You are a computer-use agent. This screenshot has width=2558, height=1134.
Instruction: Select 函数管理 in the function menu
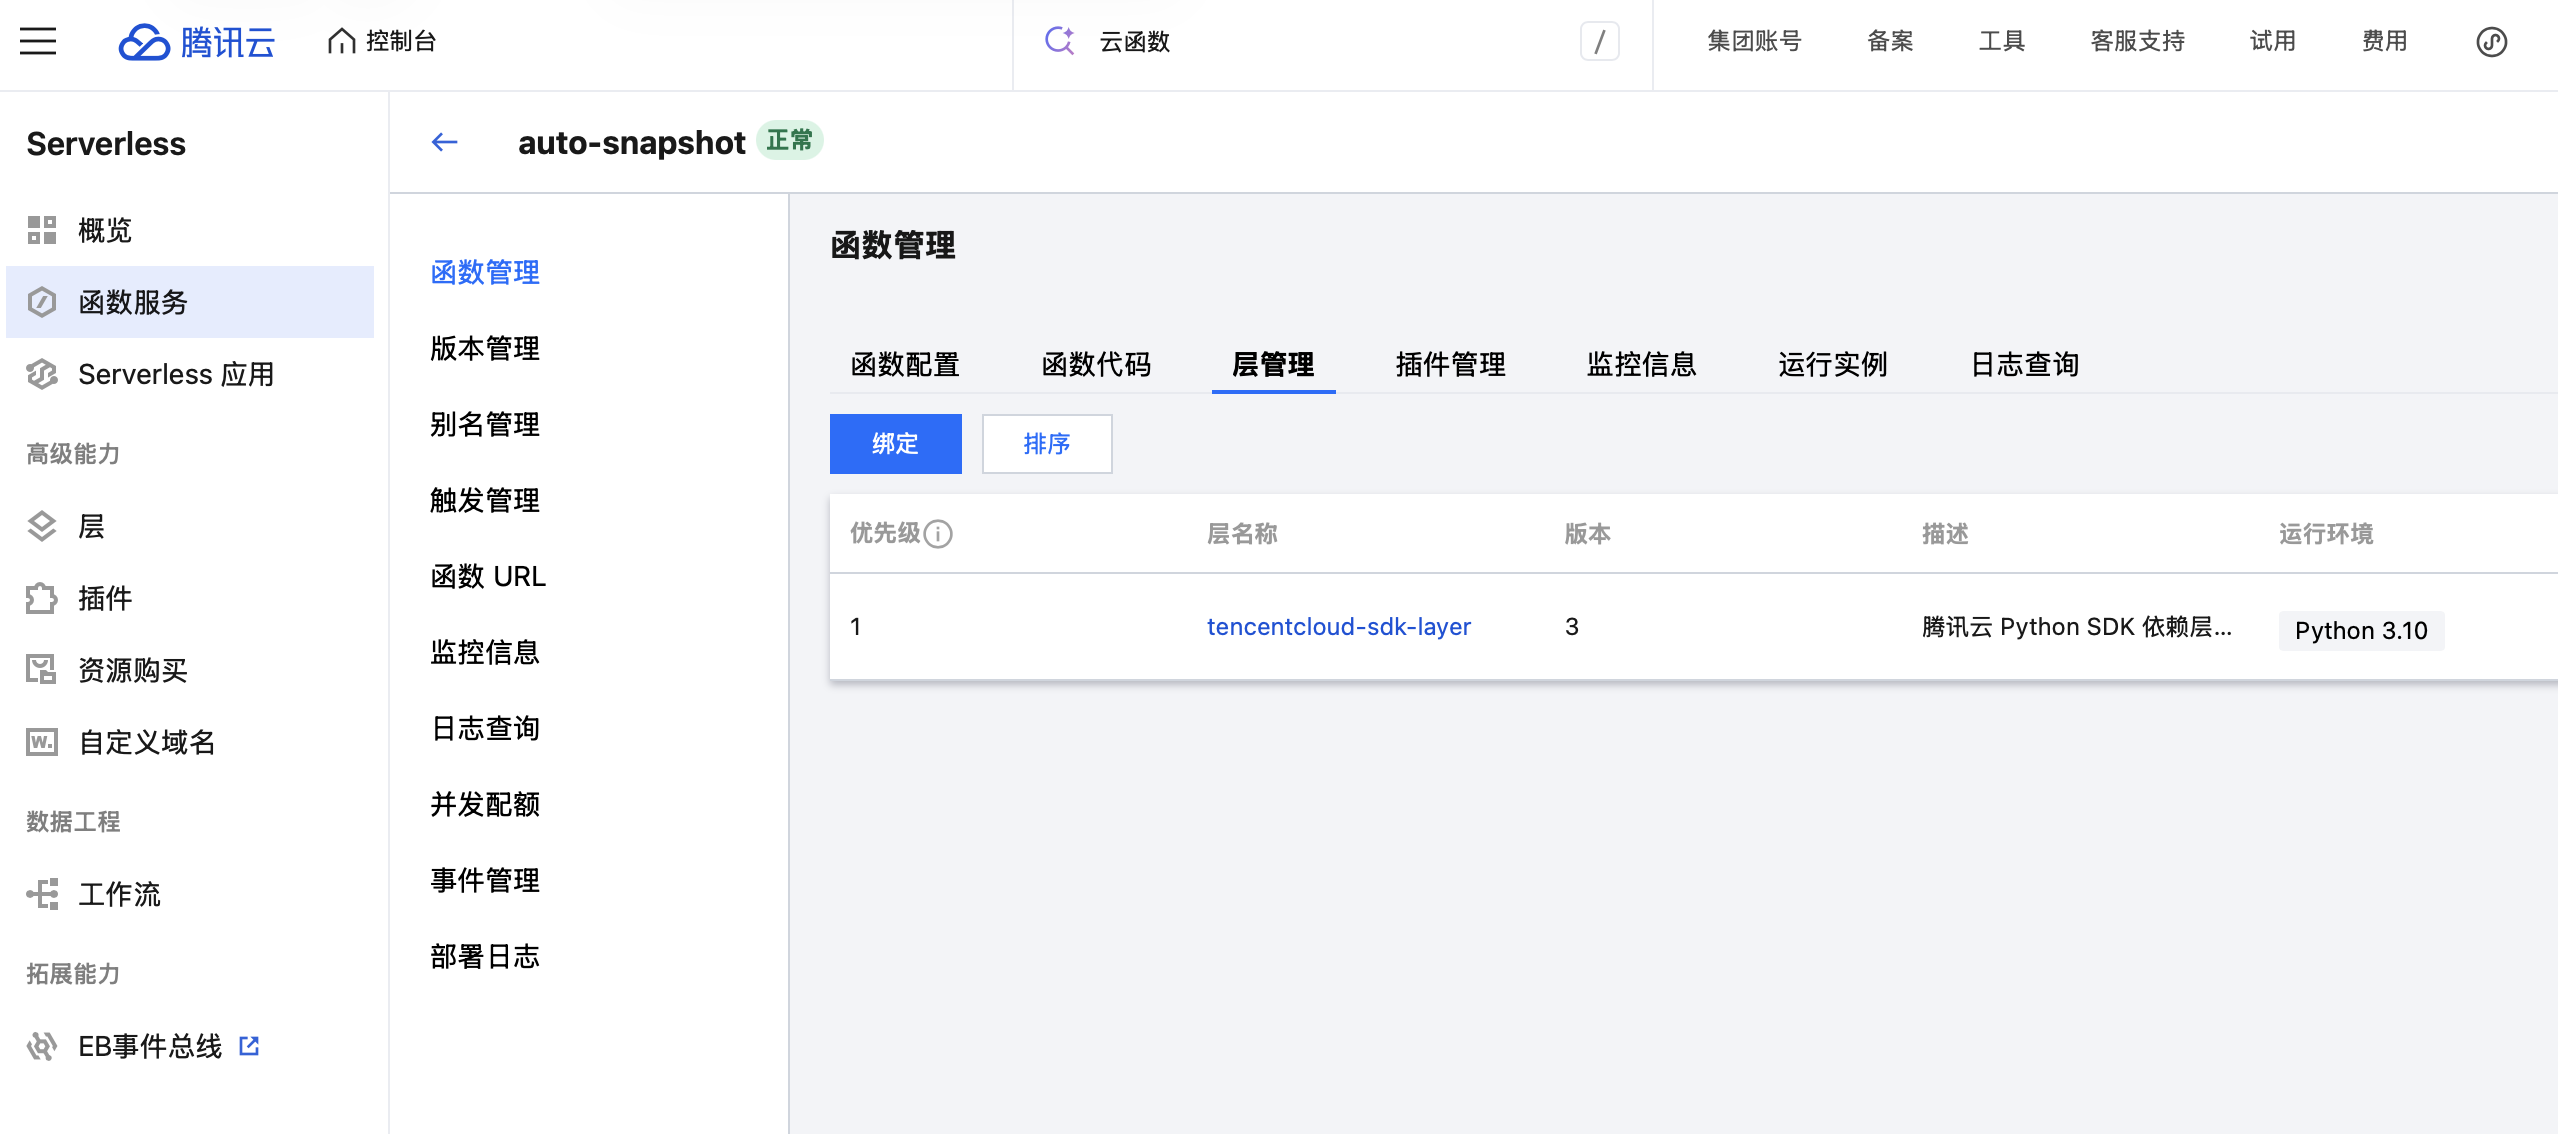pyautogui.click(x=485, y=272)
